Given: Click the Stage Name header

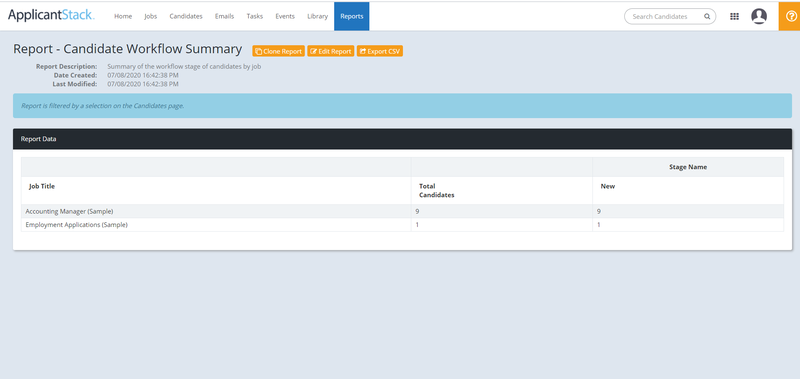Looking at the screenshot, I should 688,167.
